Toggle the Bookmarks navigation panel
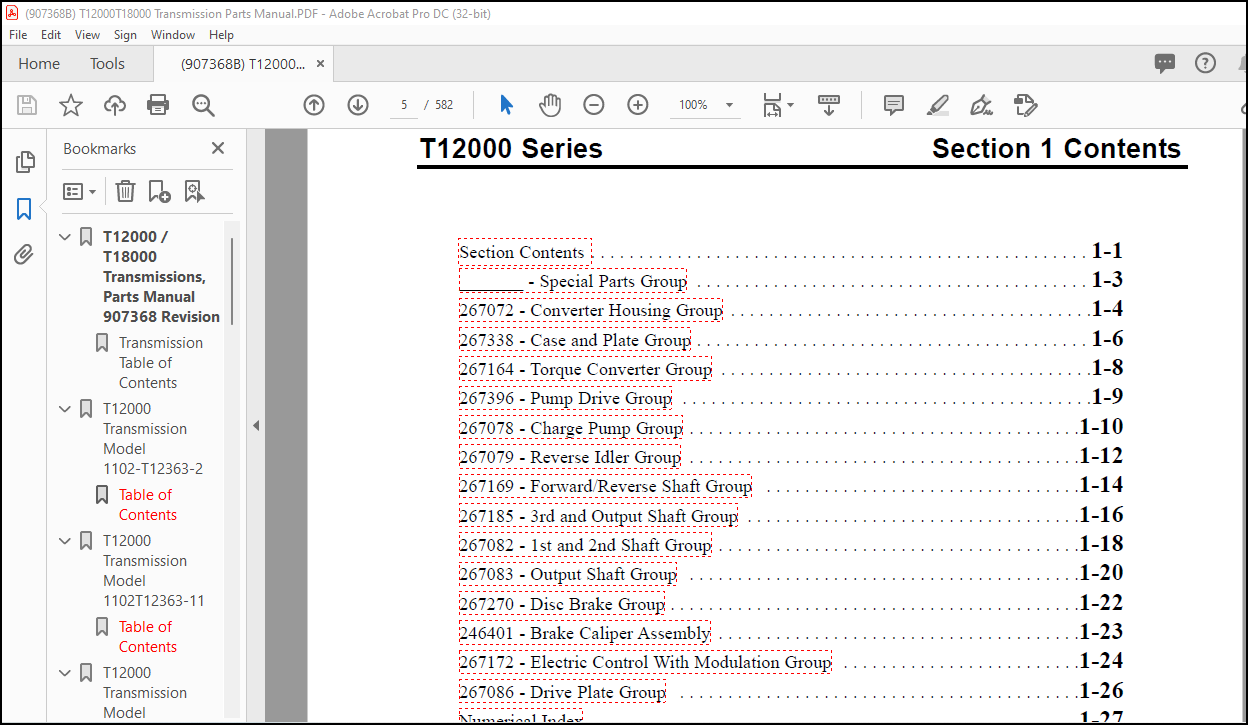 tap(24, 209)
